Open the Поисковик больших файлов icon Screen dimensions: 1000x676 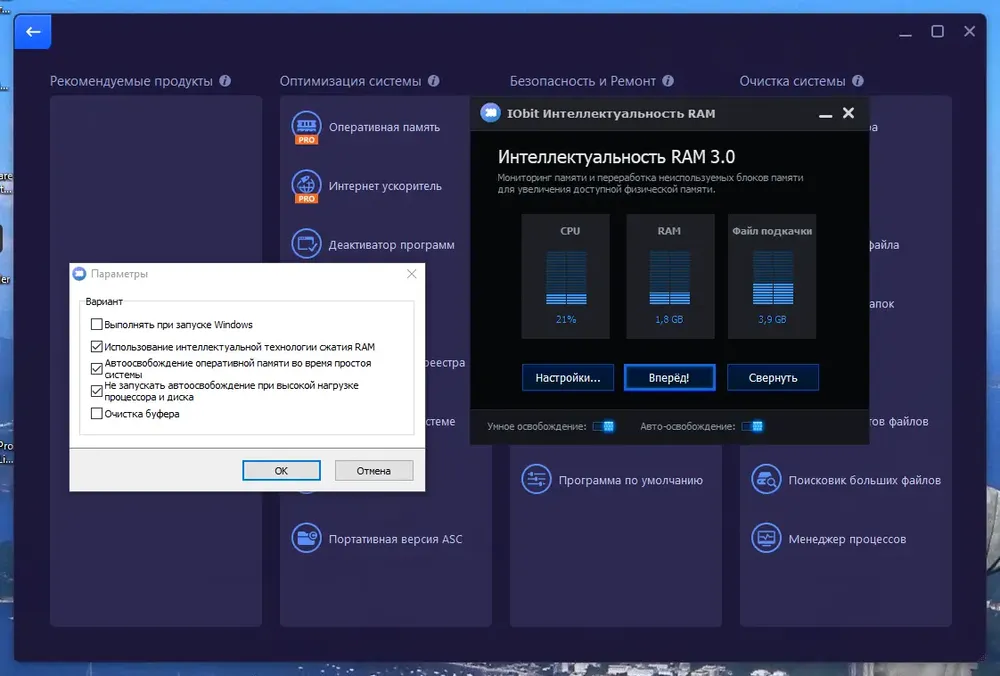(766, 480)
